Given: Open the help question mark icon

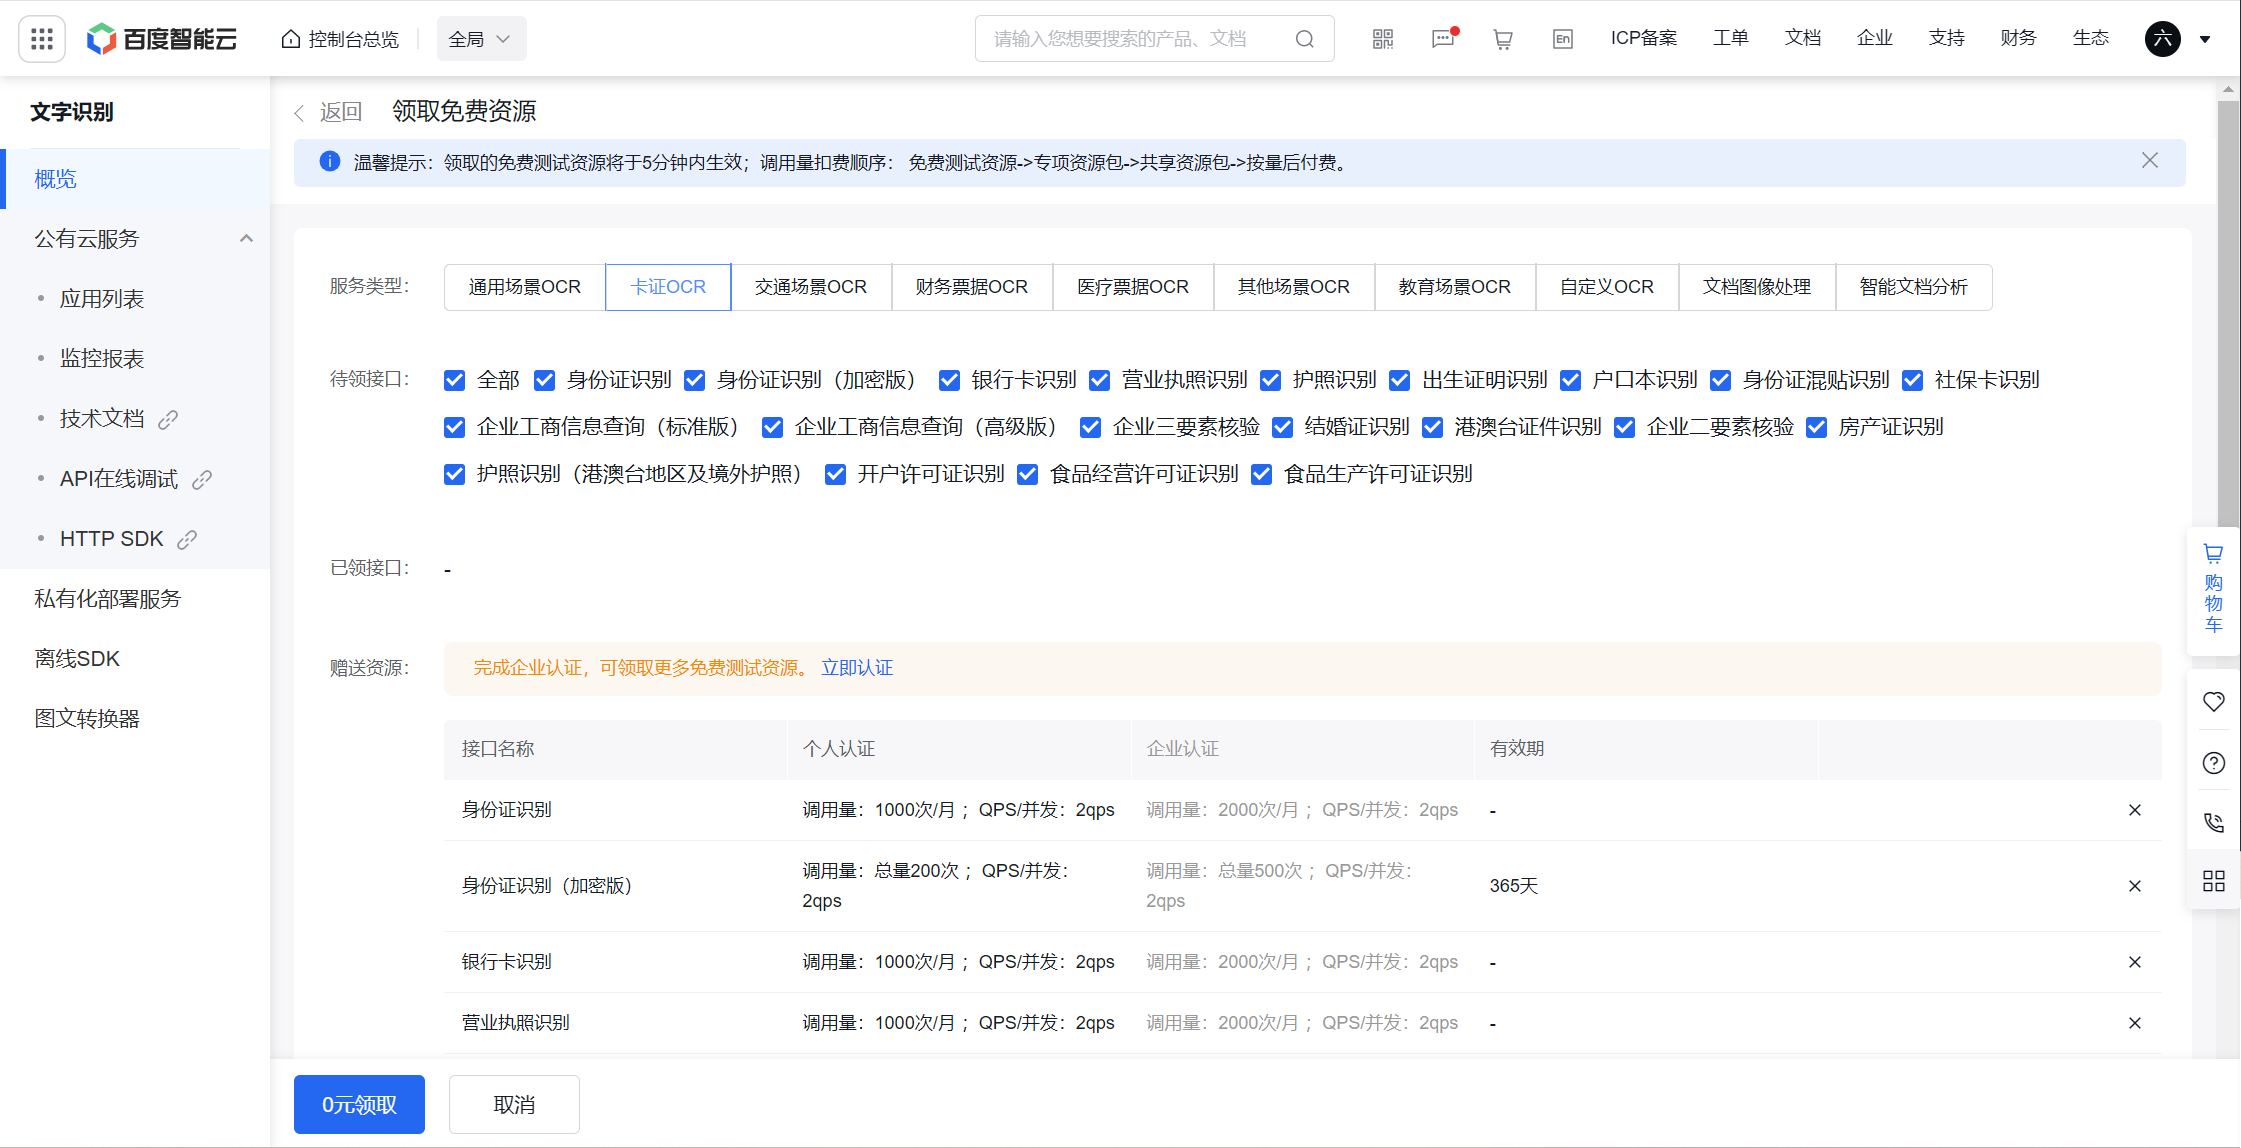Looking at the screenshot, I should 2214,763.
